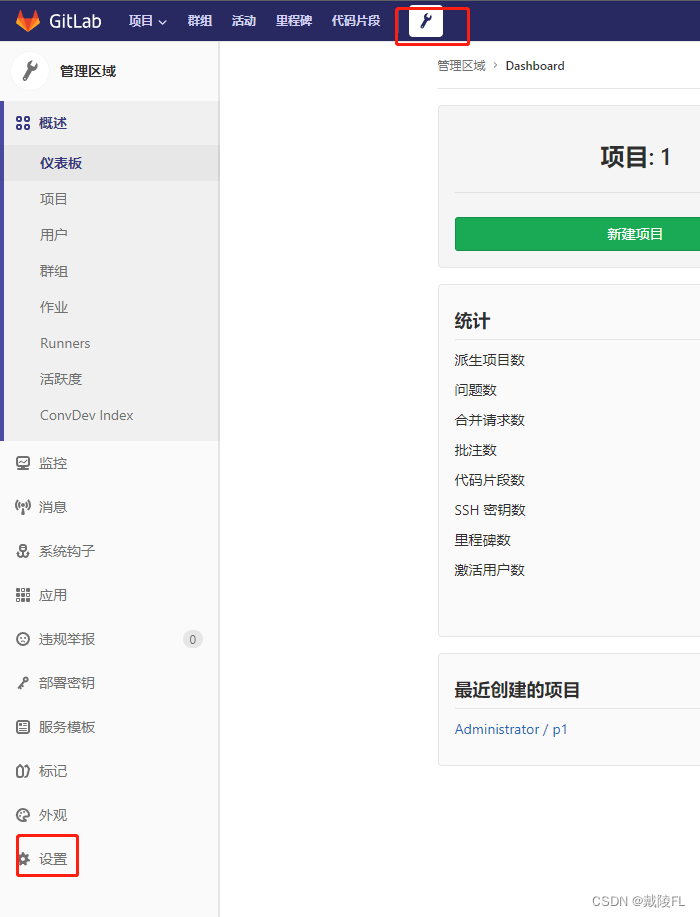This screenshot has height=917, width=700.
Task: Click the 违规举报 count badge 0
Action: (x=193, y=639)
